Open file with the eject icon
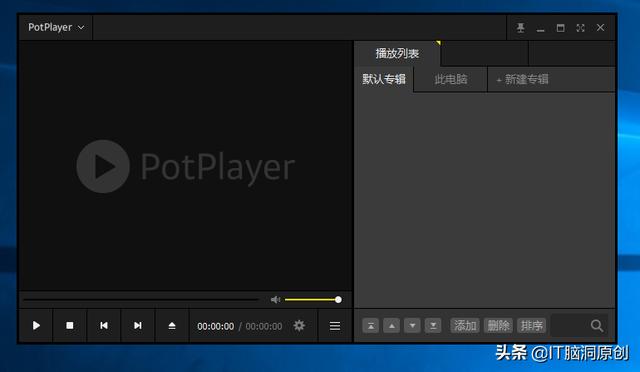 click(x=172, y=325)
